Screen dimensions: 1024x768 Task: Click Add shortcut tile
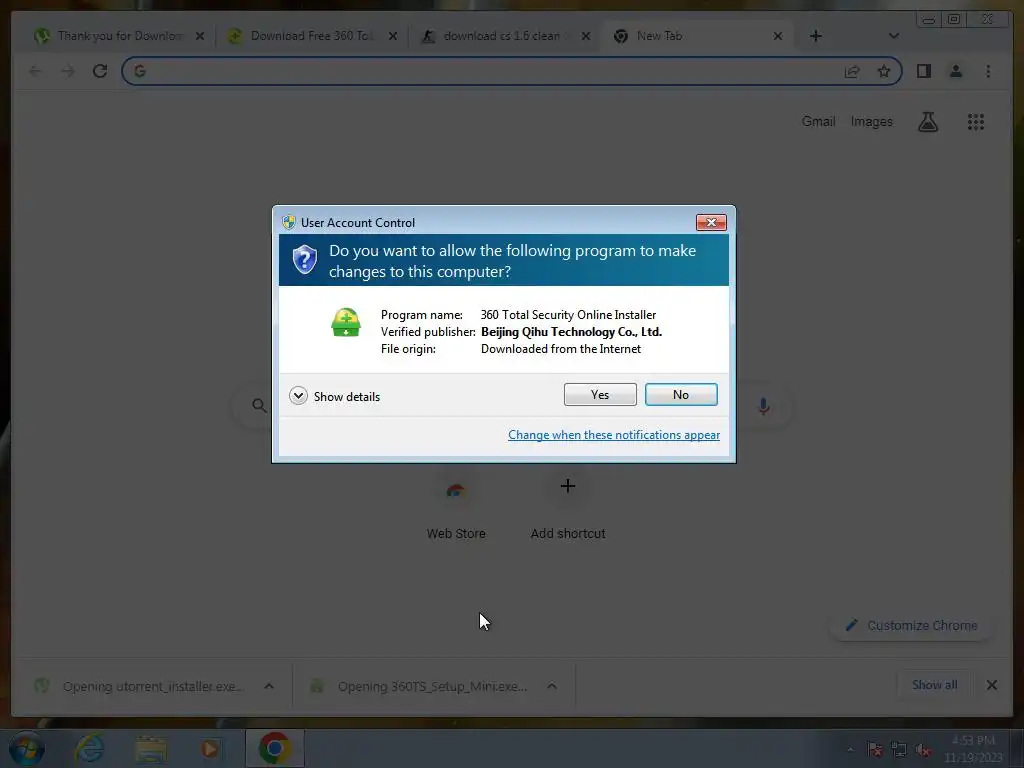(568, 506)
